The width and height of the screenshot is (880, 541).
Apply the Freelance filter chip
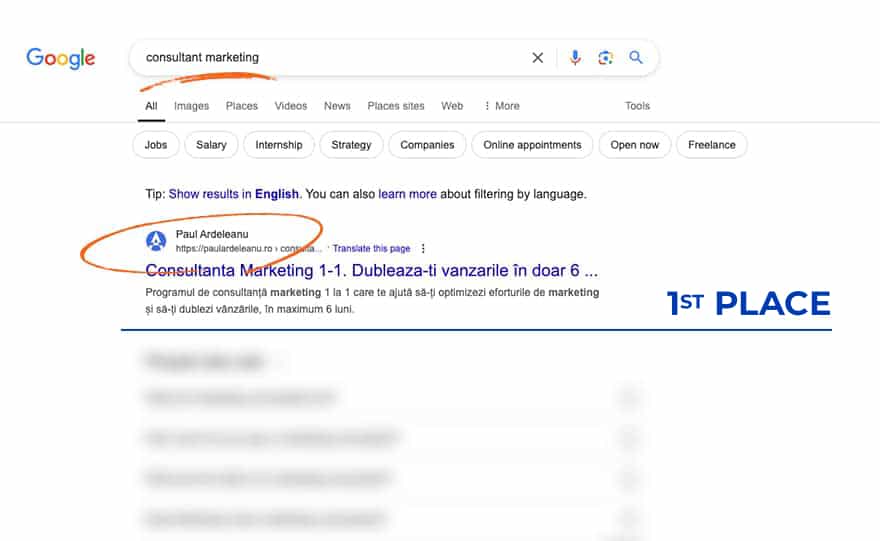[712, 145]
